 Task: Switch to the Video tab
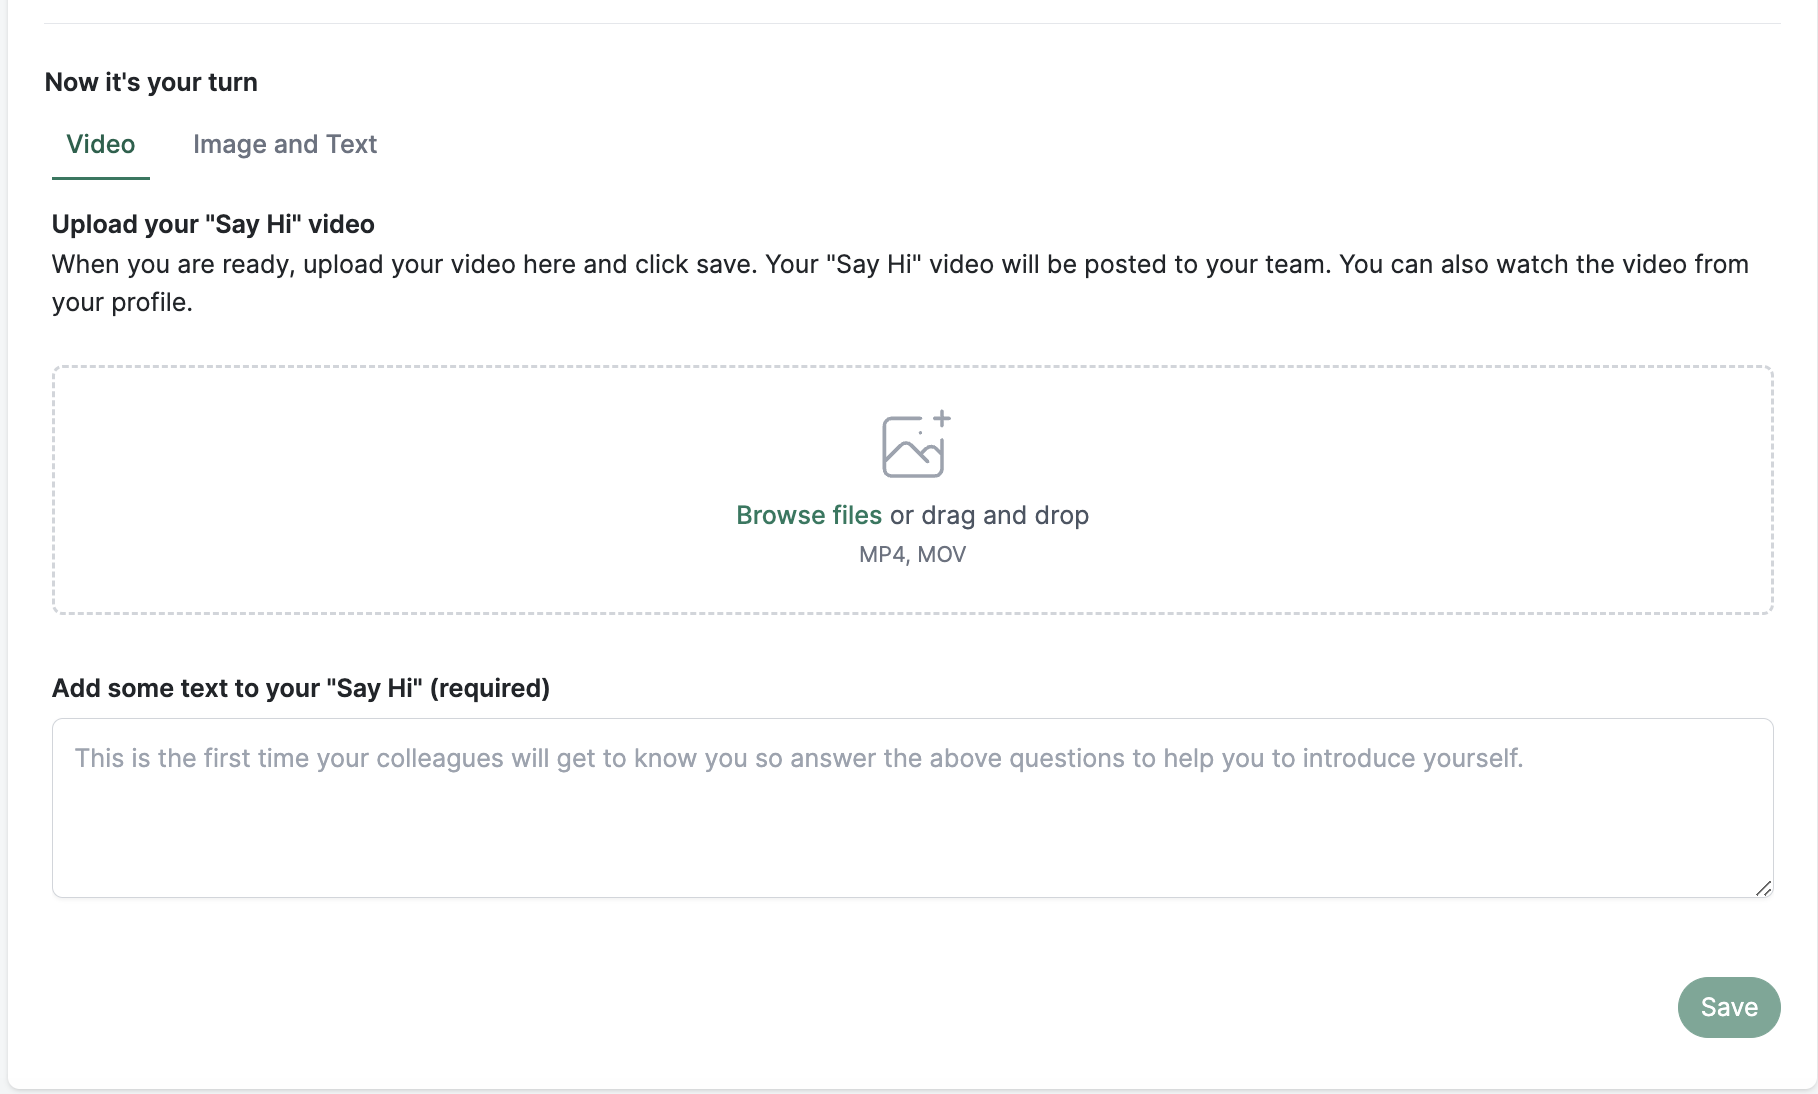click(101, 144)
